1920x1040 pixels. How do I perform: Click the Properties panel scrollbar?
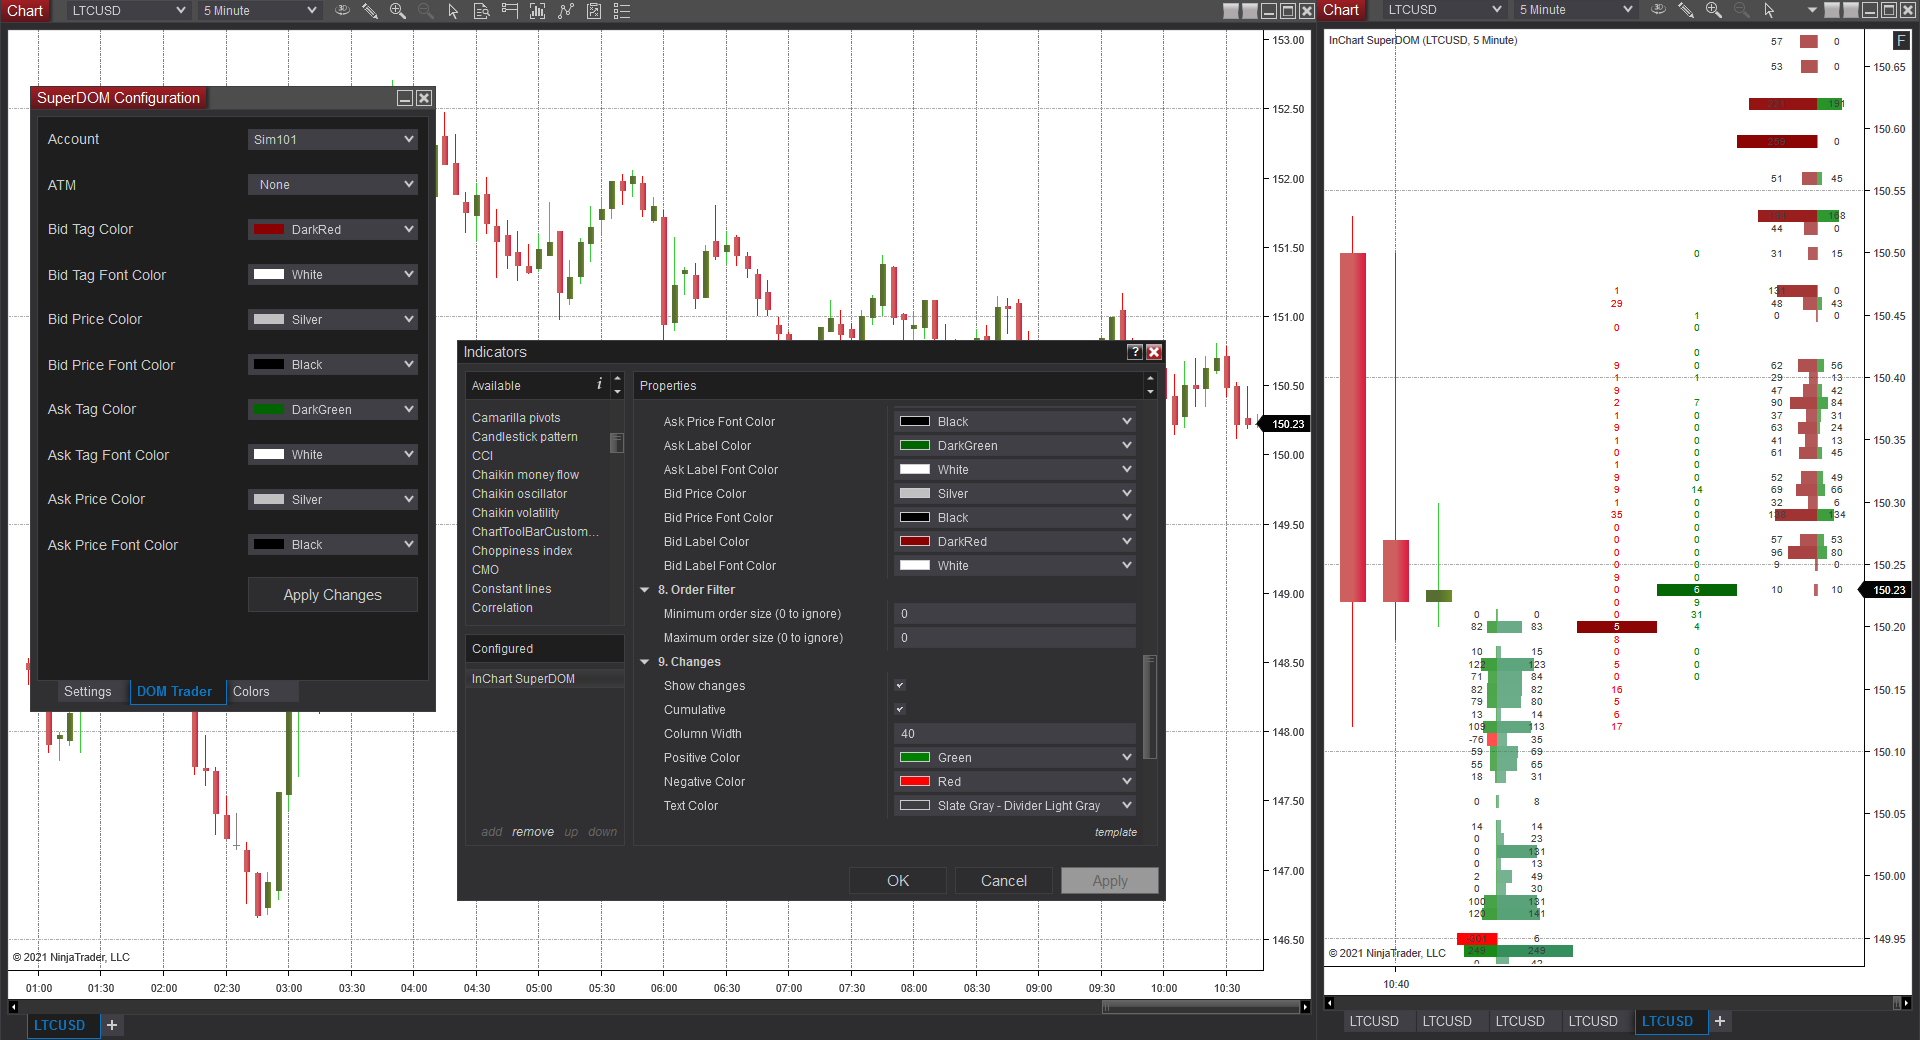point(1150,707)
